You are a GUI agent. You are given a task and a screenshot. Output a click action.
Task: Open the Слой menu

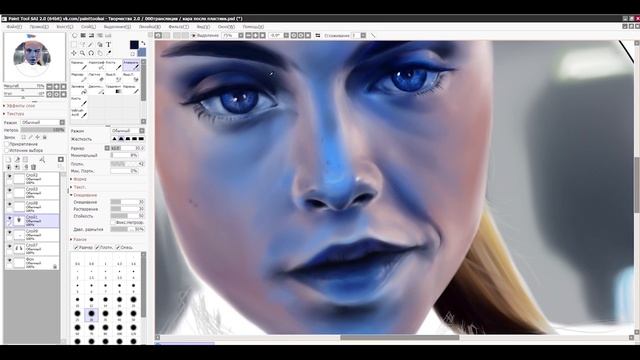88,27
